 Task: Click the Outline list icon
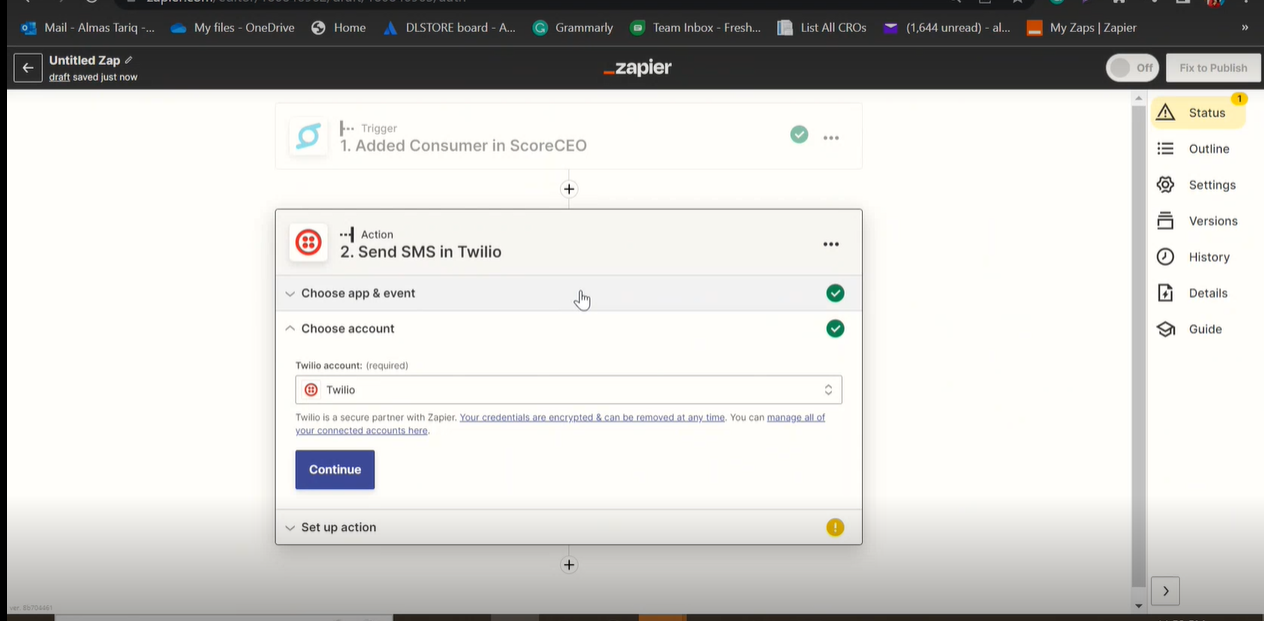coord(1165,149)
